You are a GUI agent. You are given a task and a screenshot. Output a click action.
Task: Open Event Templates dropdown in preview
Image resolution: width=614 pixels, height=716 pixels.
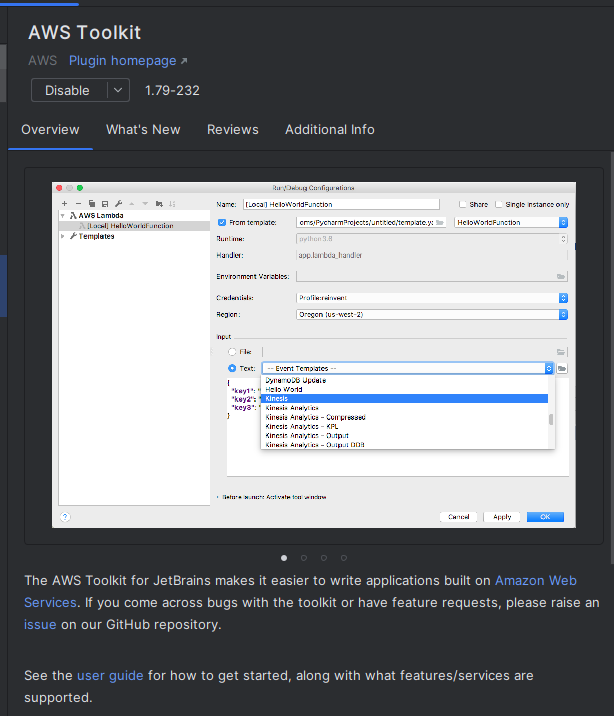point(408,369)
